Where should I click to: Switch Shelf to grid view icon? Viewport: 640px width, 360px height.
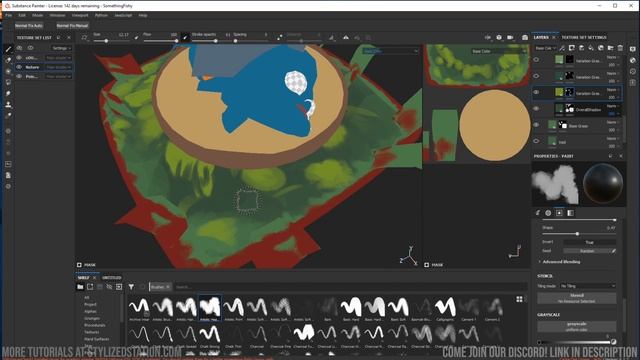tap(519, 299)
